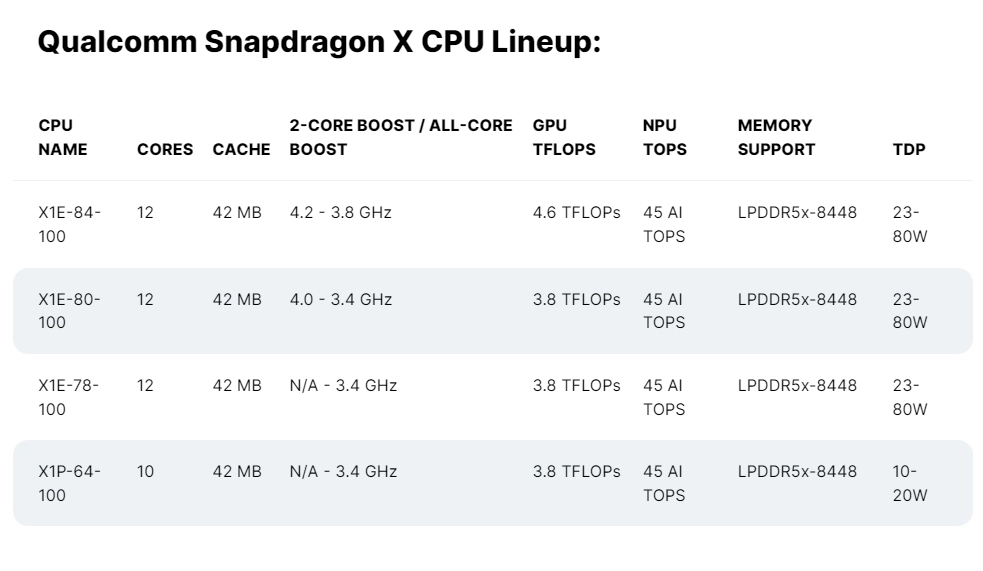Click the X1E-84-100 CPU name cell
983x571 pixels.
tap(69, 224)
